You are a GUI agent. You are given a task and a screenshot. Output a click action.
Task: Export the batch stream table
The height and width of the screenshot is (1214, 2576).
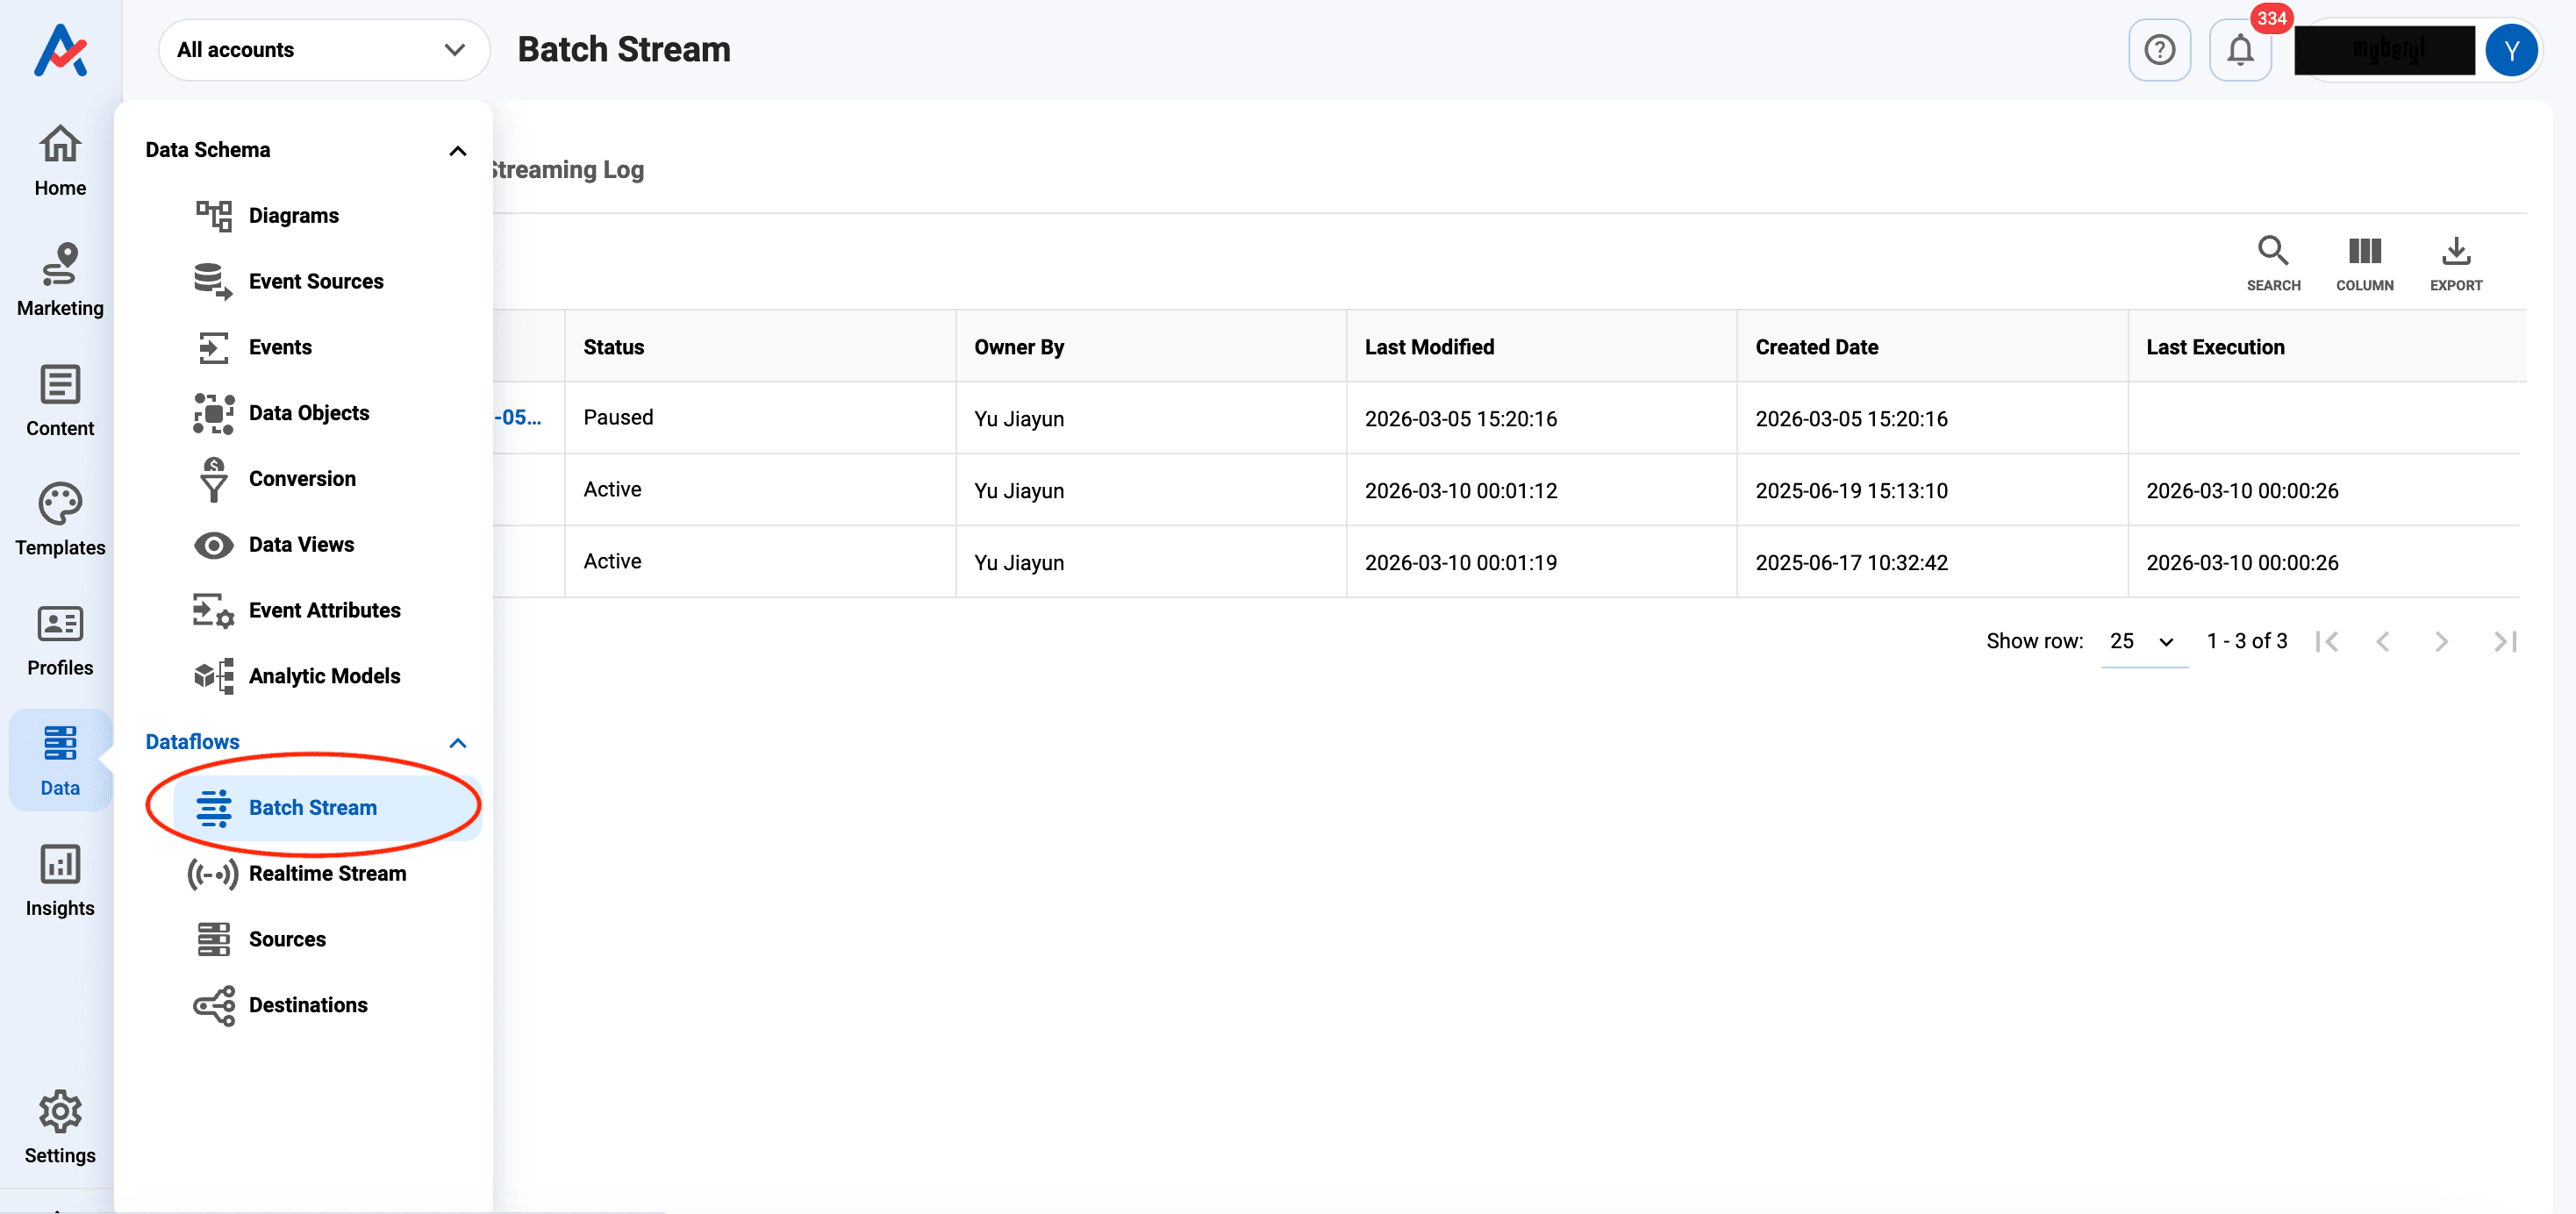2456,262
